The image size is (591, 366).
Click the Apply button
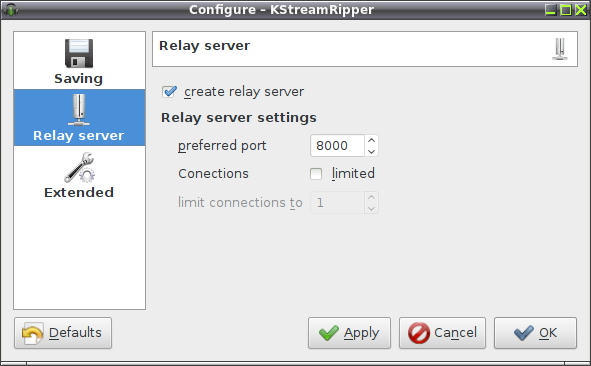349,333
